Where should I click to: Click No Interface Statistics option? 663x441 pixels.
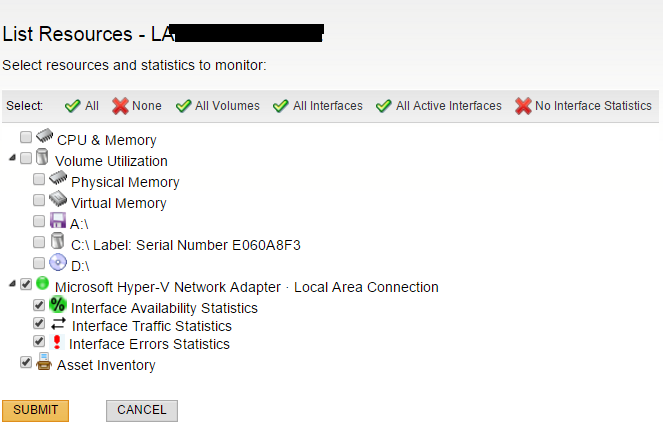[x=583, y=106]
